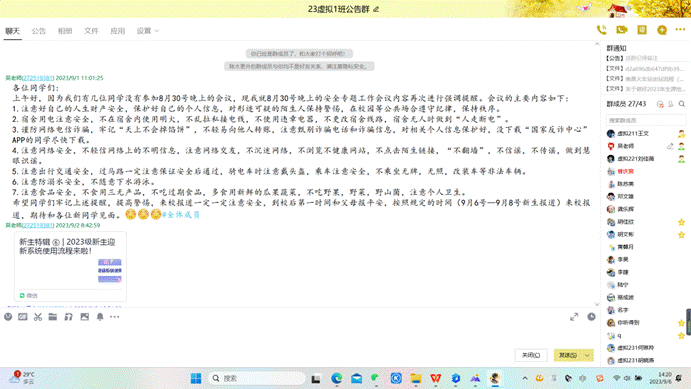Viewport: 691px width, 389px height.
Task: Insert a picture using image icon
Action: 85,317
